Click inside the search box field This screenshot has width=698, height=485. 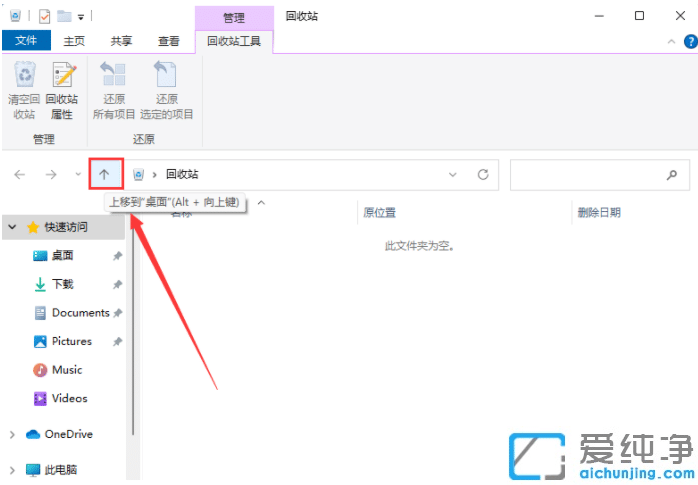click(x=585, y=174)
